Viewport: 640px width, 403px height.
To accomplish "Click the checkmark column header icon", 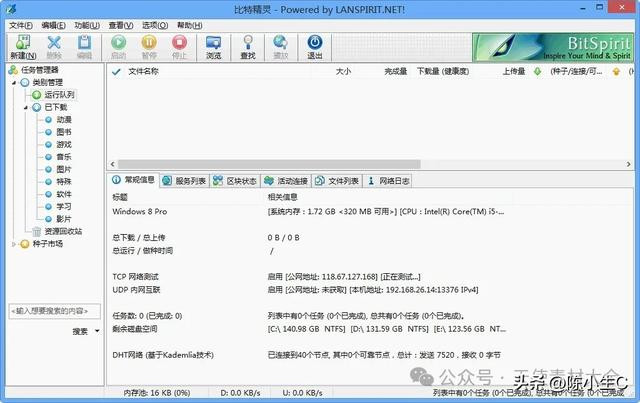I will pyautogui.click(x=116, y=72).
